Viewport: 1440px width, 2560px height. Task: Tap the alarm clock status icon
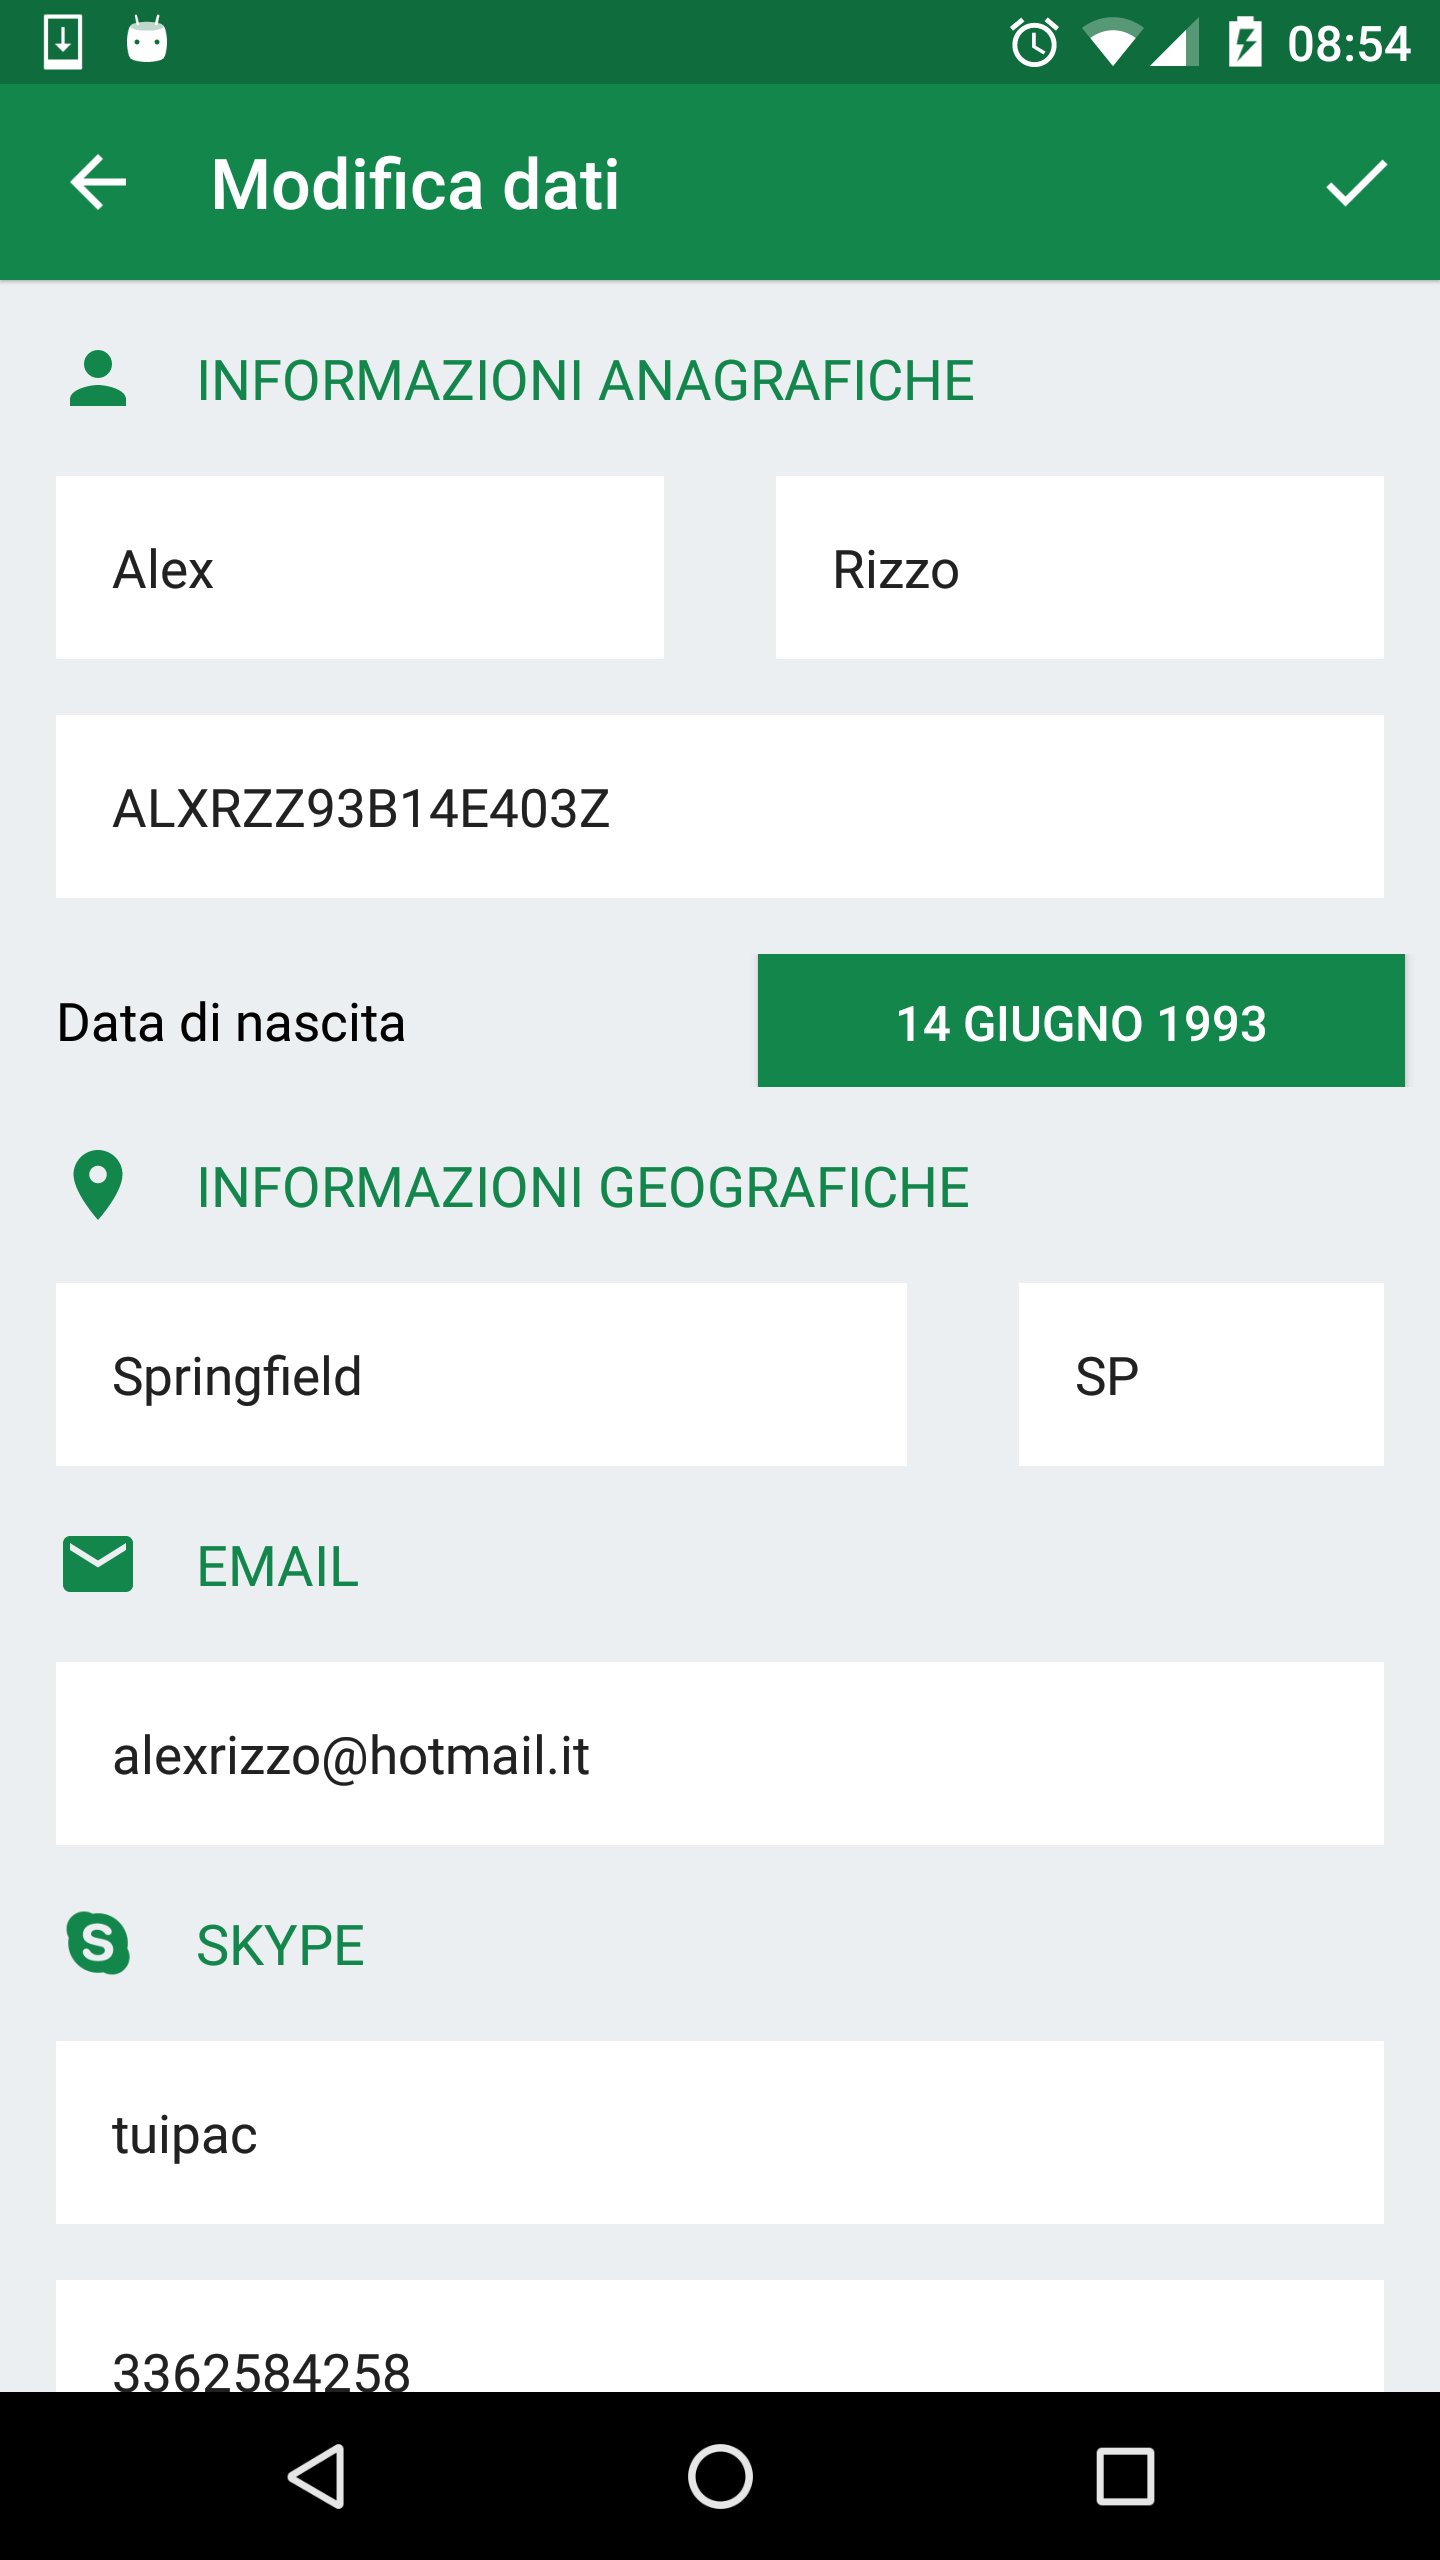pos(1034,43)
